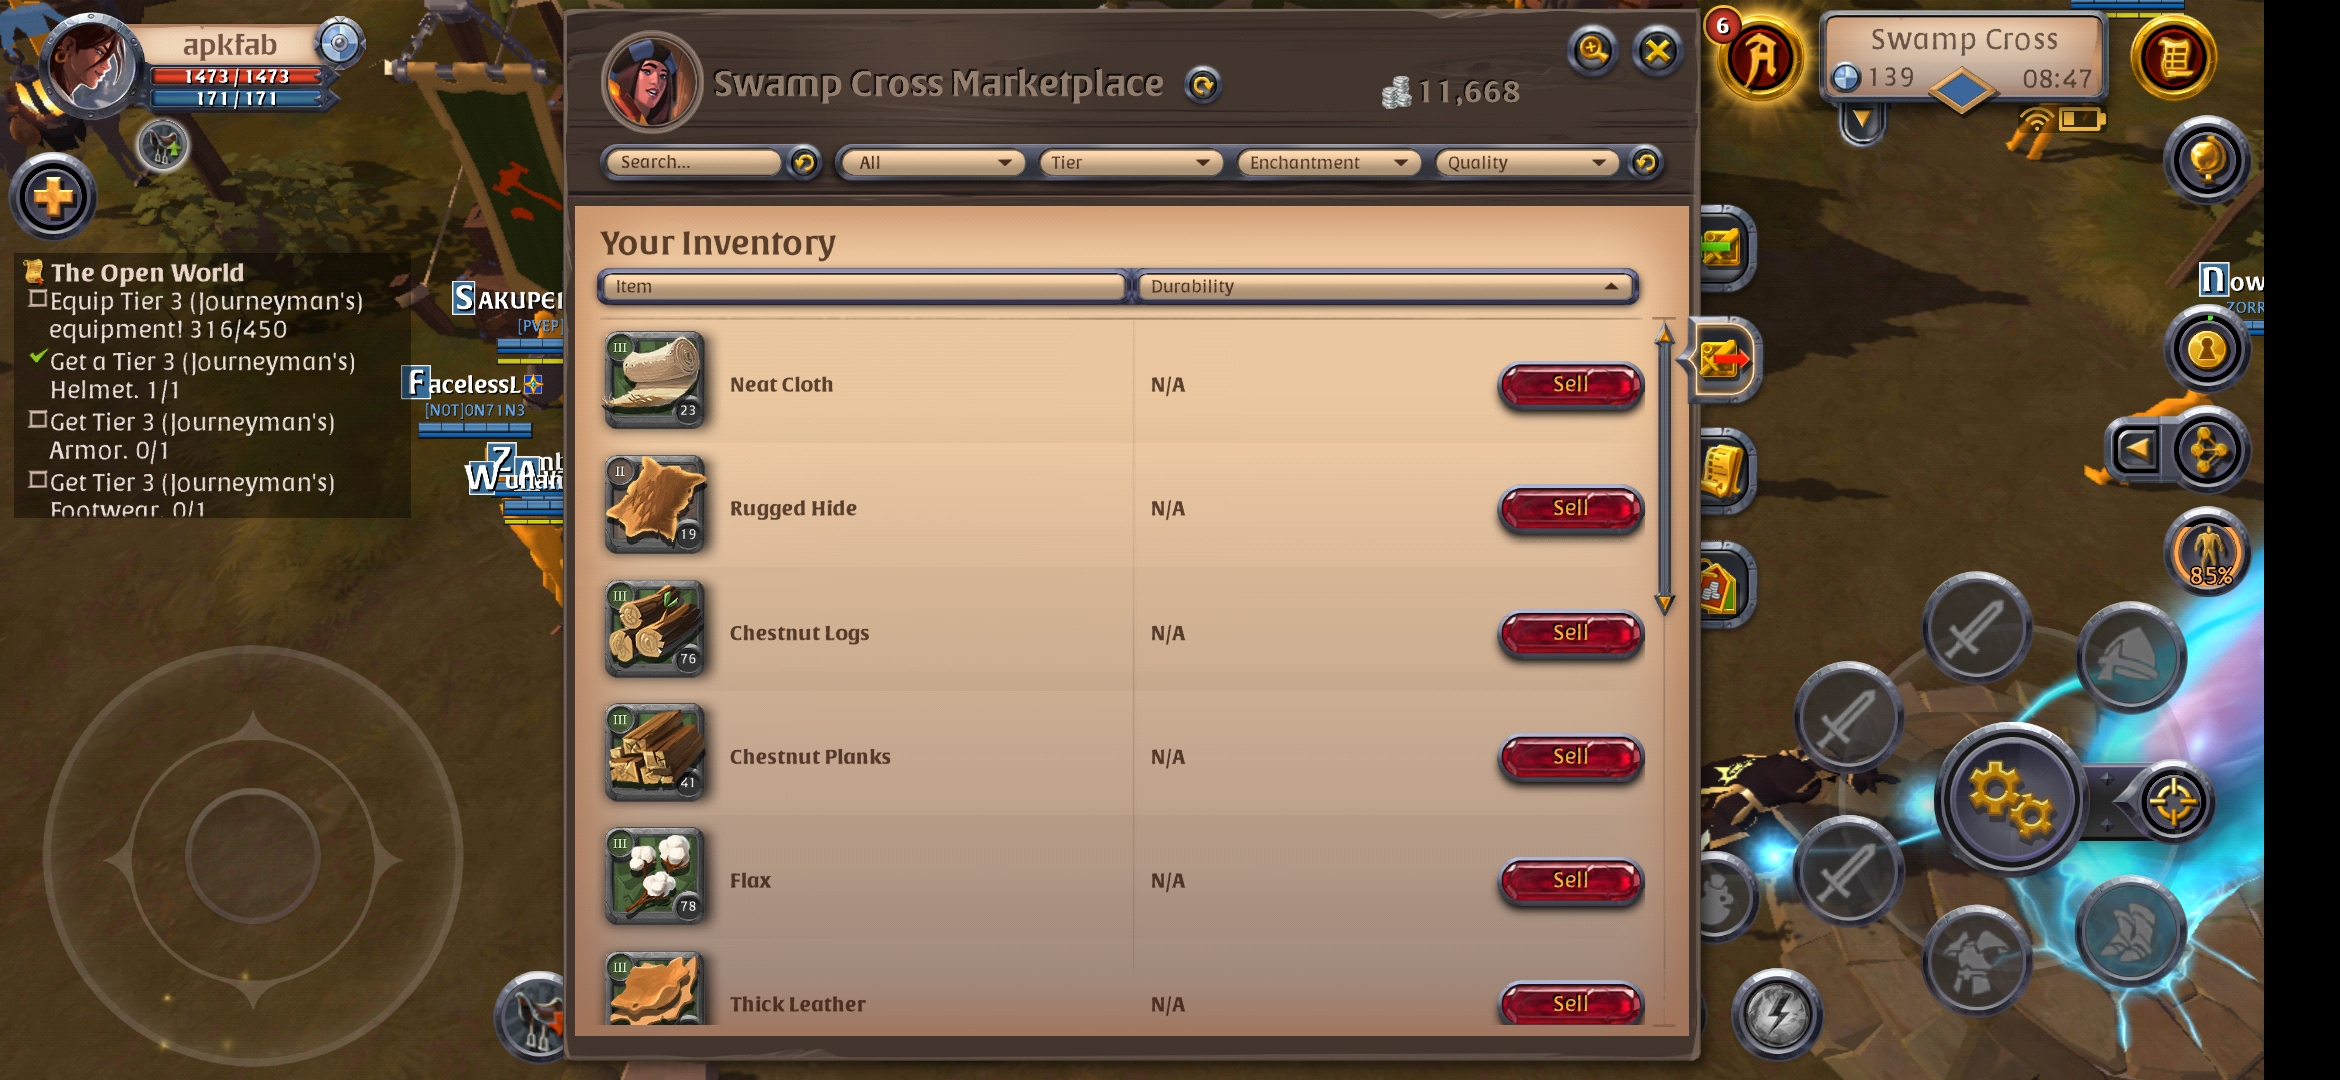This screenshot has height=1080, width=2340.
Task: Select the sell tab icon with red arrow
Action: point(1723,359)
